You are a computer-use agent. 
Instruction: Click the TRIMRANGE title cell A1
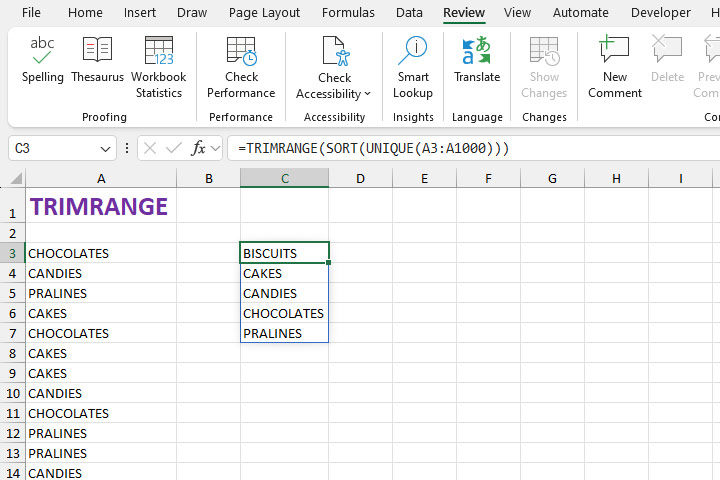[101, 205]
